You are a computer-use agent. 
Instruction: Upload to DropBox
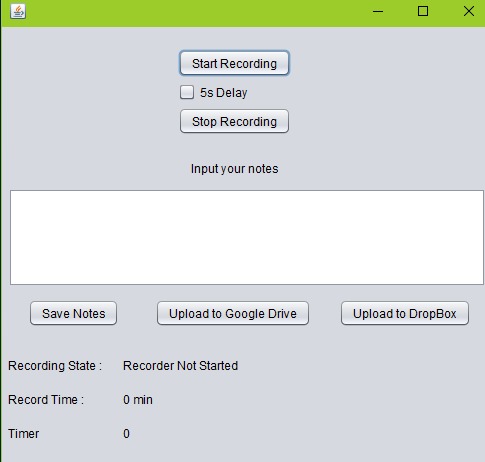click(x=405, y=313)
